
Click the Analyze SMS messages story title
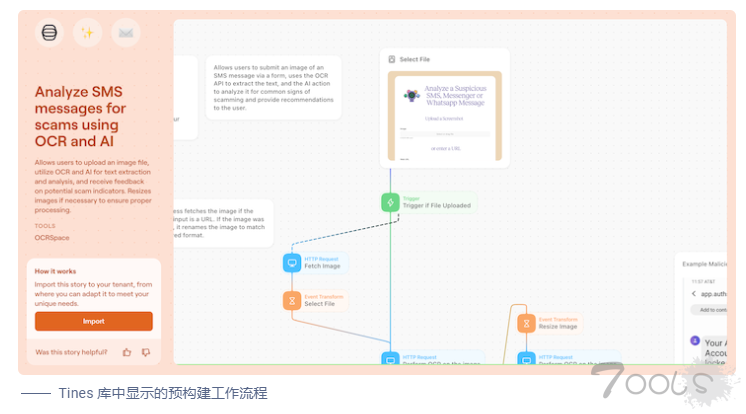[80, 116]
